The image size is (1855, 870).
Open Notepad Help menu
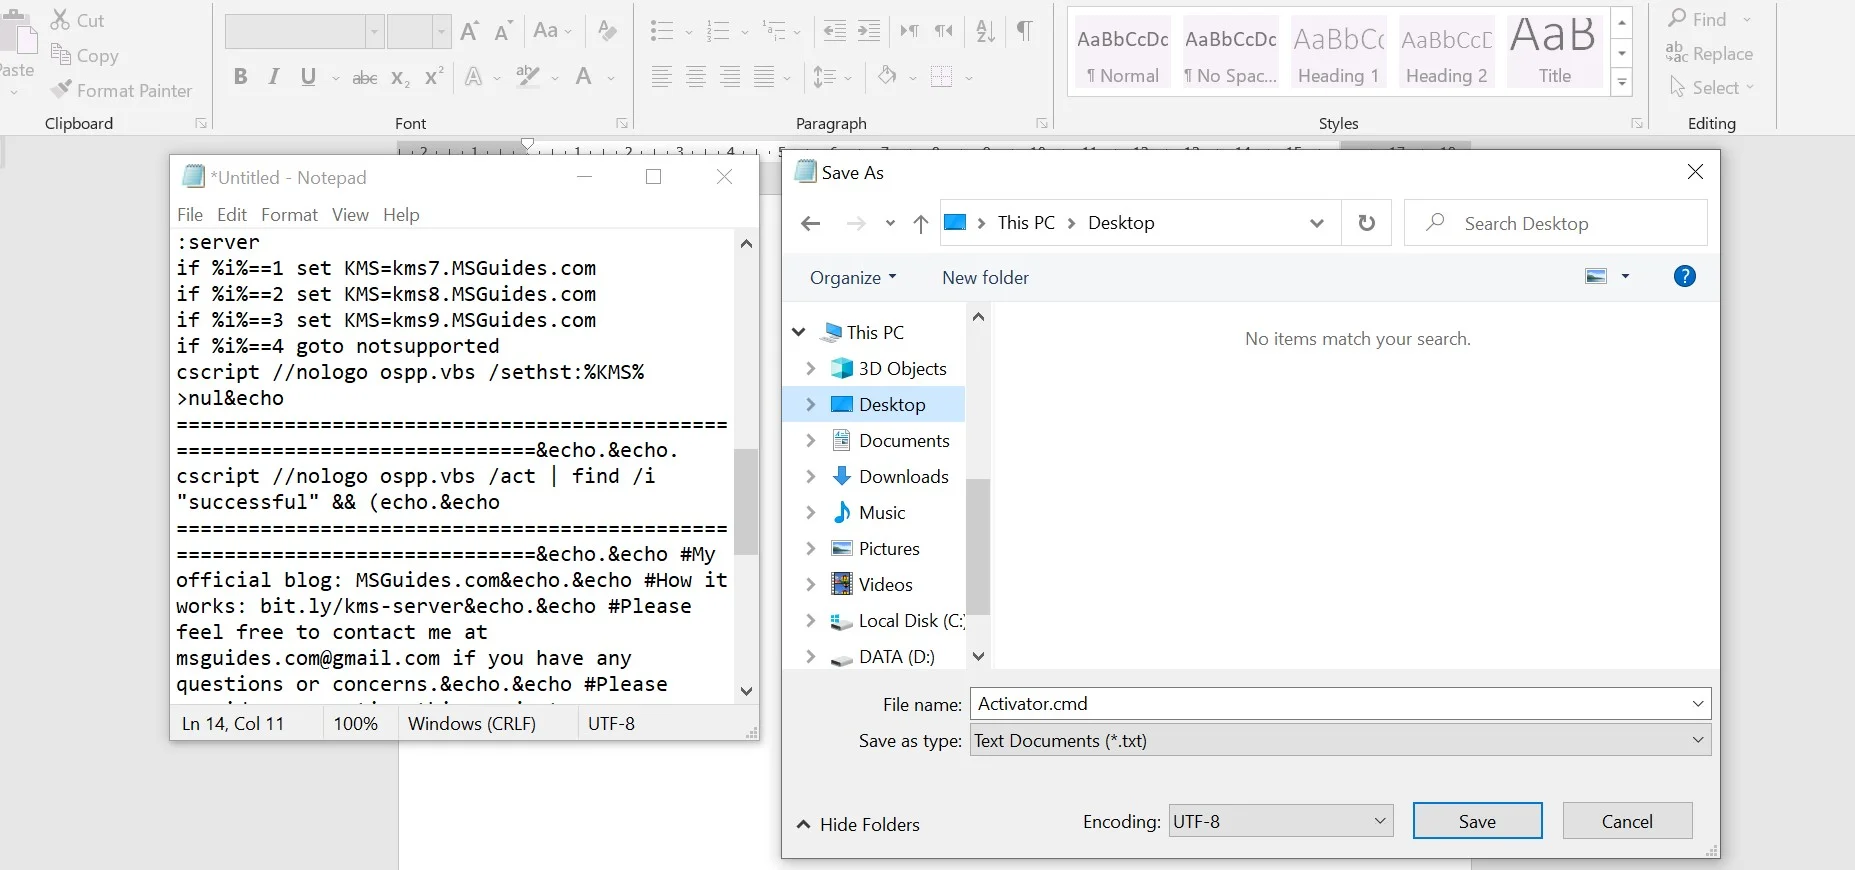point(401,215)
